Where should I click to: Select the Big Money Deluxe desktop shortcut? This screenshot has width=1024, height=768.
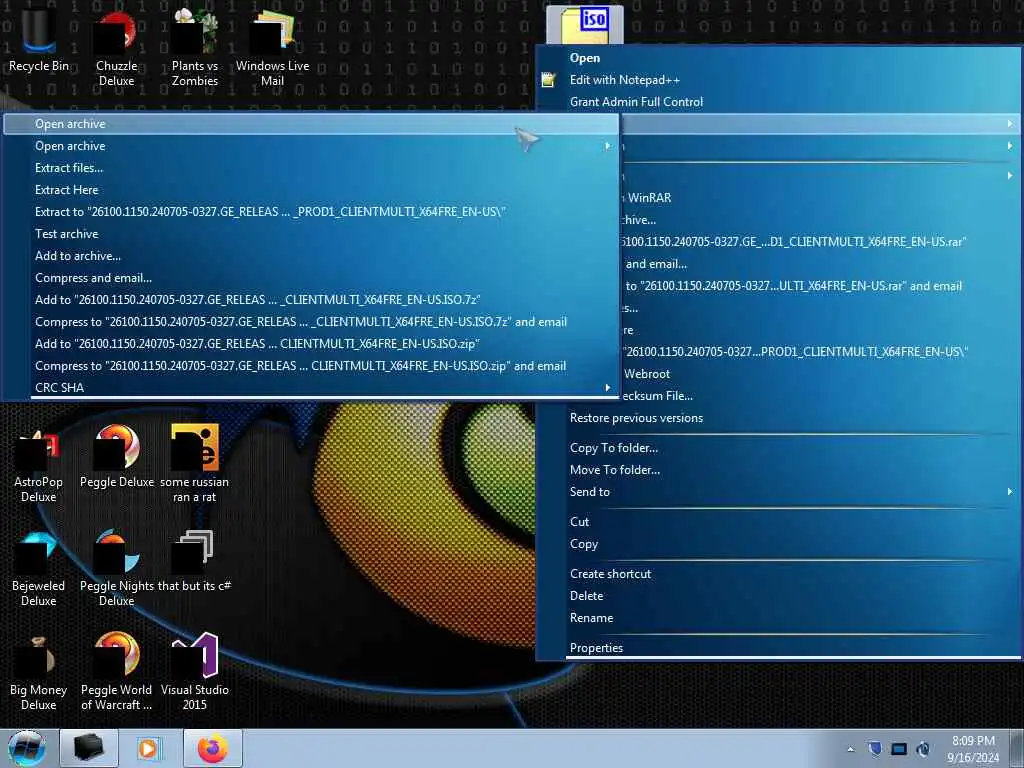39,673
